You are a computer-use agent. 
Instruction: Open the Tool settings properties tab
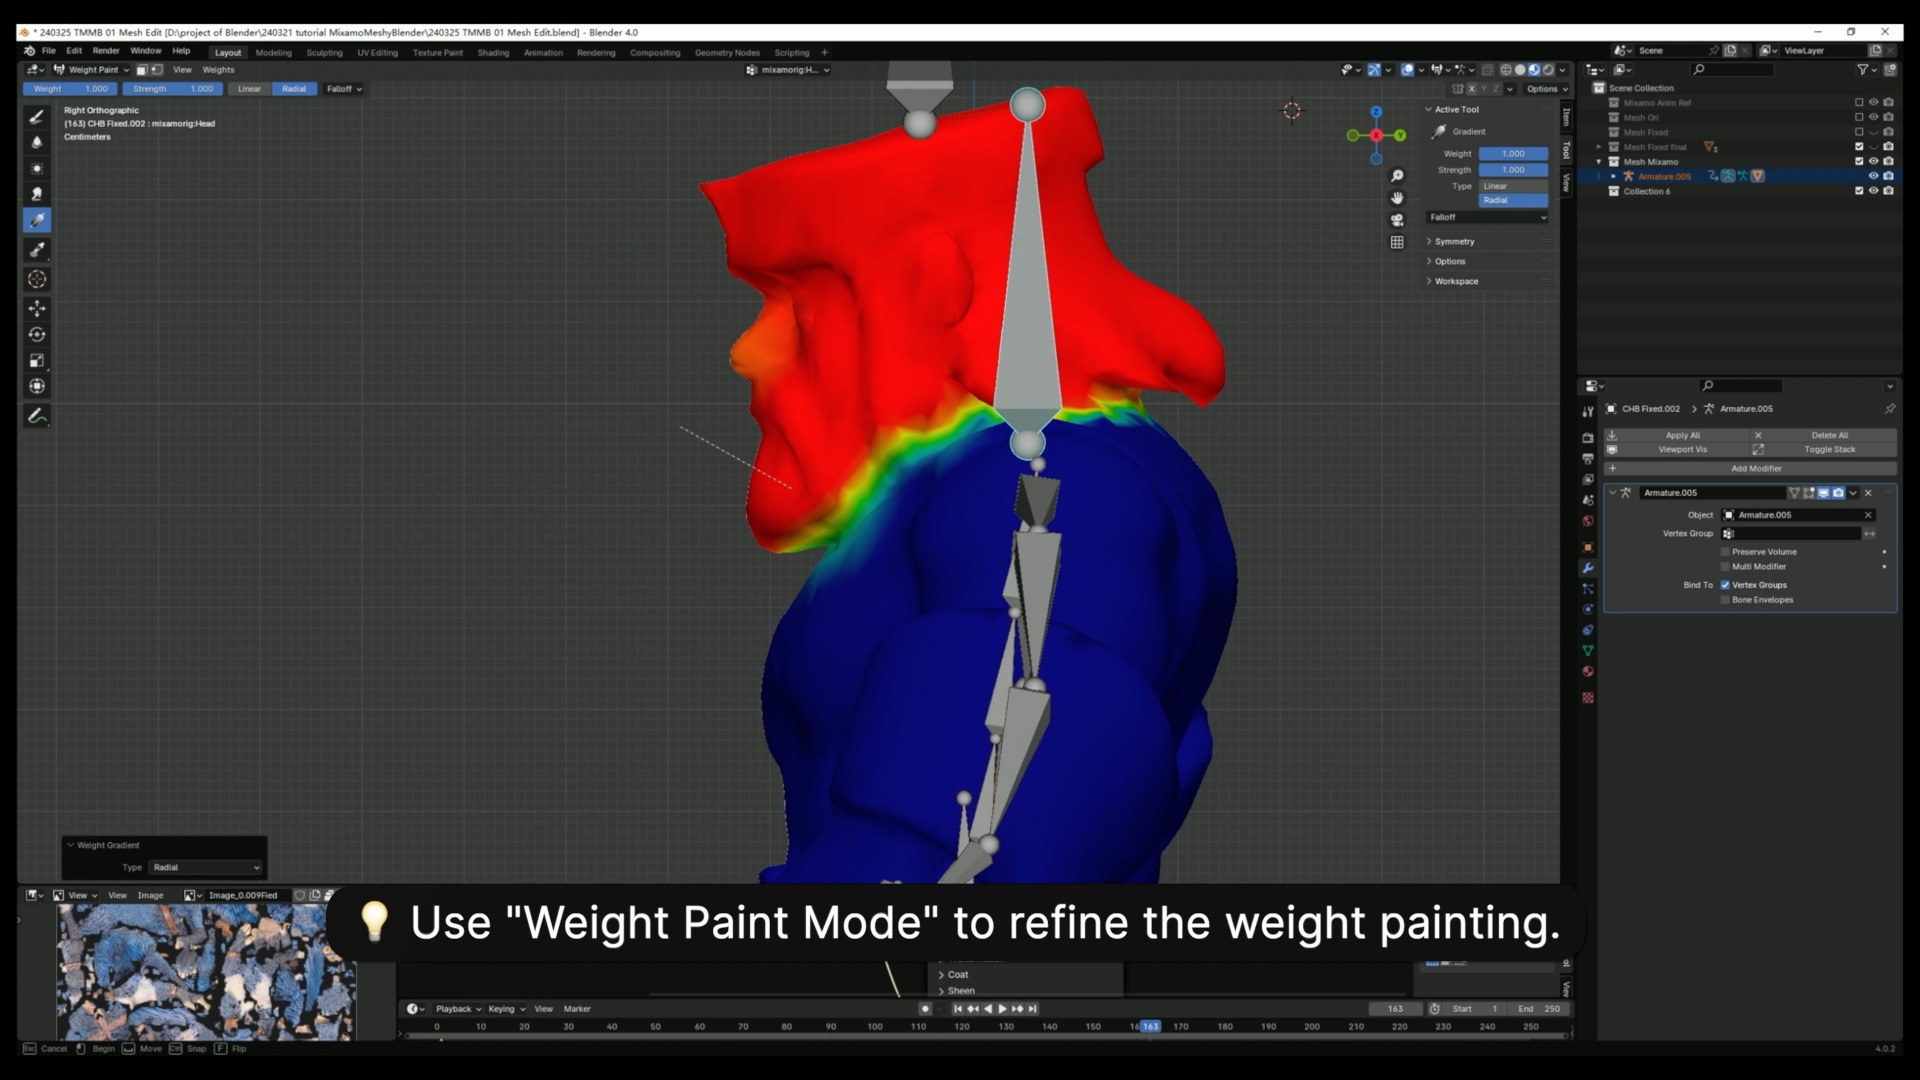1587,411
